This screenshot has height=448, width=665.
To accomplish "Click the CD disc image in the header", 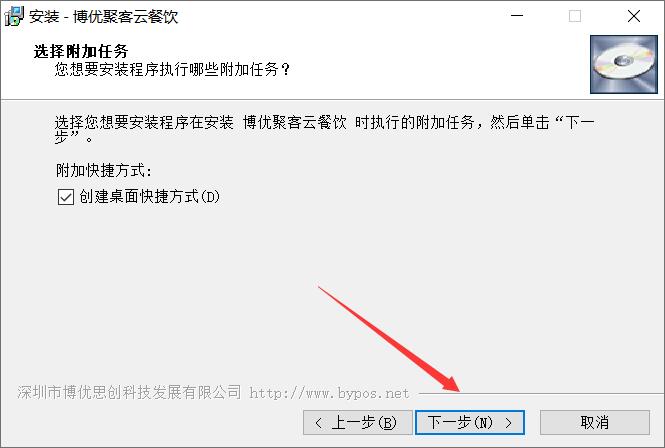I will [x=624, y=64].
